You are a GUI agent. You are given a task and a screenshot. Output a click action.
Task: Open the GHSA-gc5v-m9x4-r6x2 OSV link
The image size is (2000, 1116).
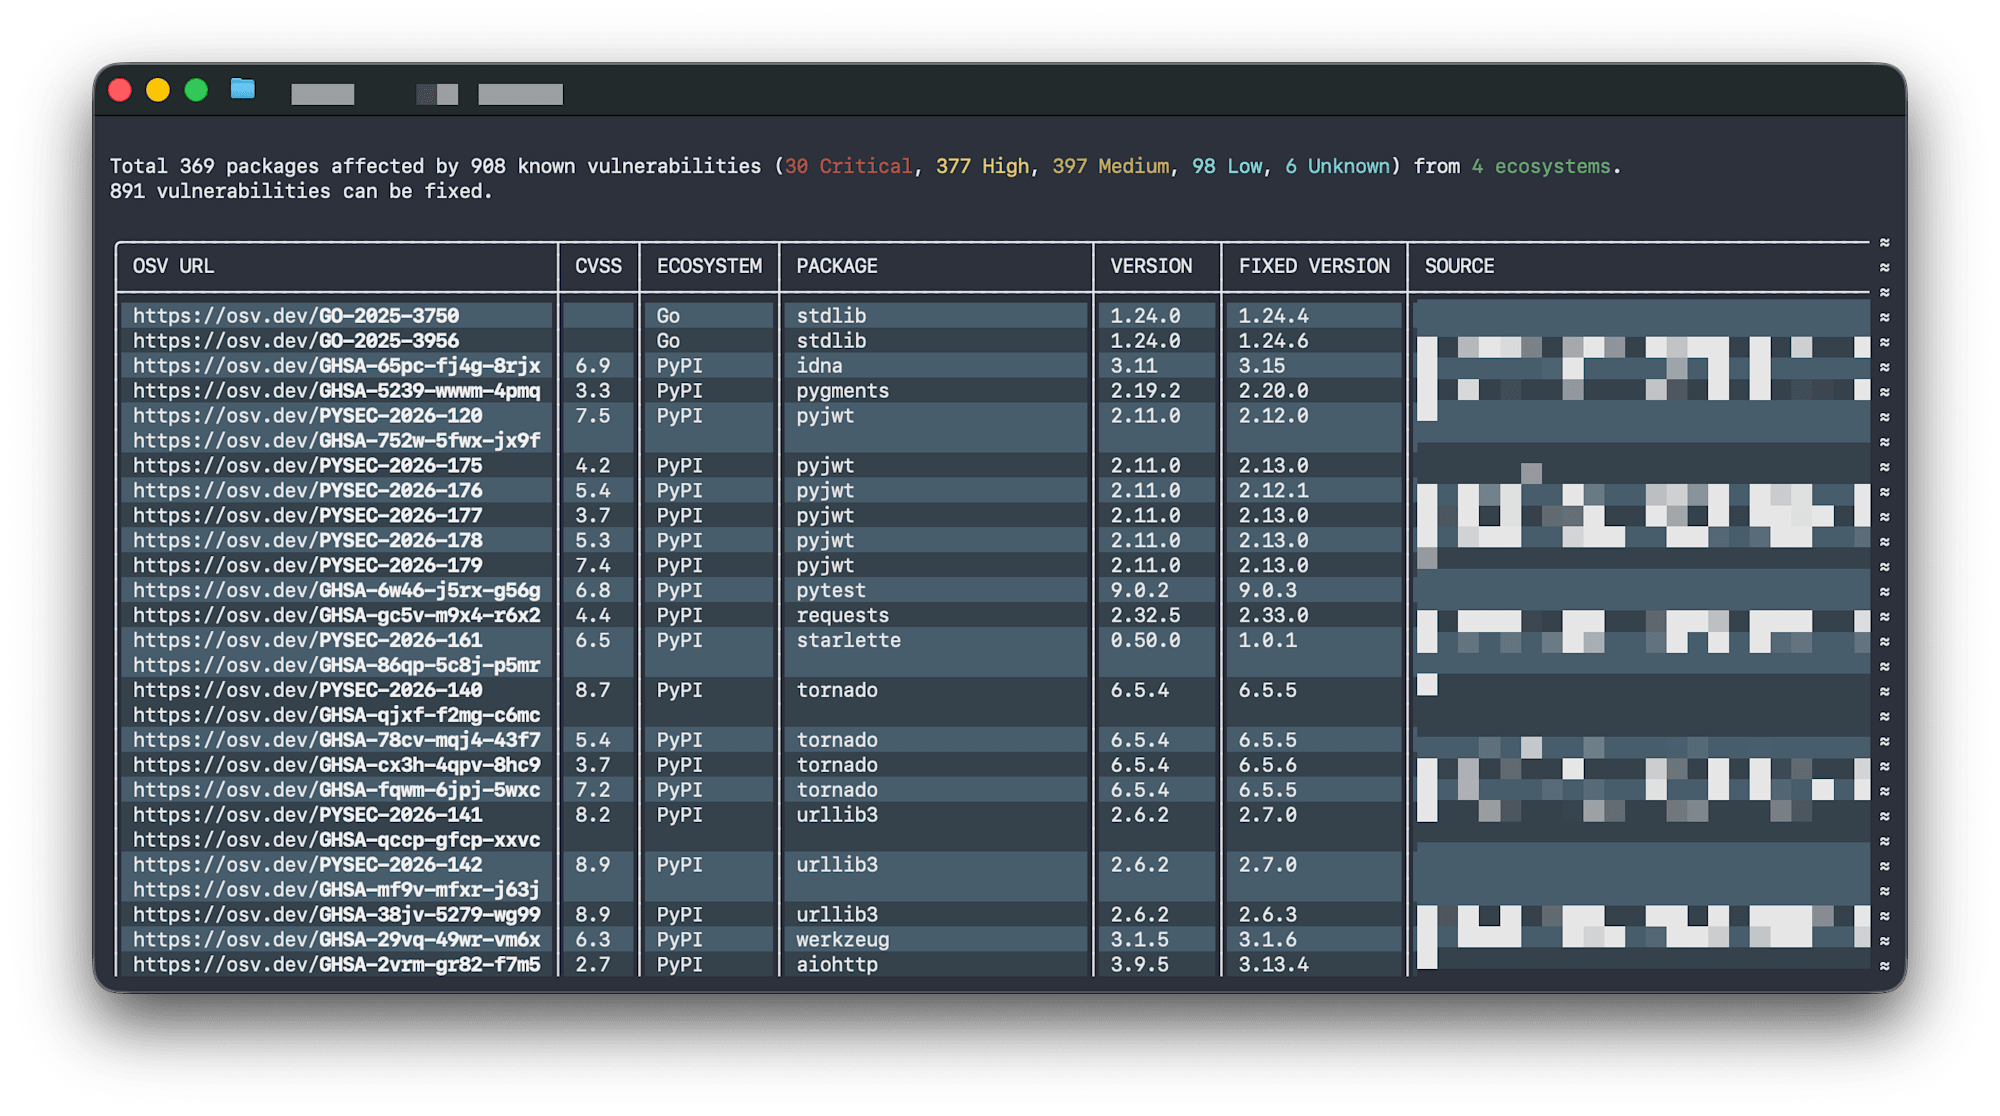coord(337,616)
